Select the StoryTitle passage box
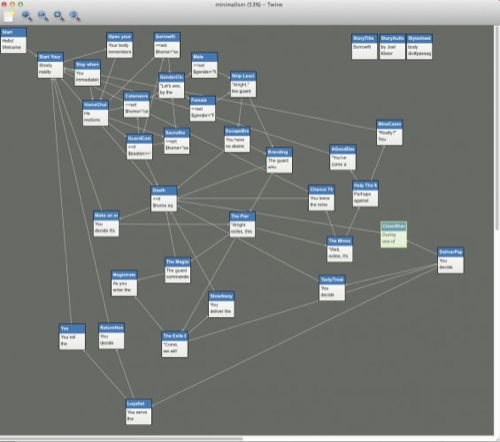This screenshot has height=442, width=500. (364, 47)
